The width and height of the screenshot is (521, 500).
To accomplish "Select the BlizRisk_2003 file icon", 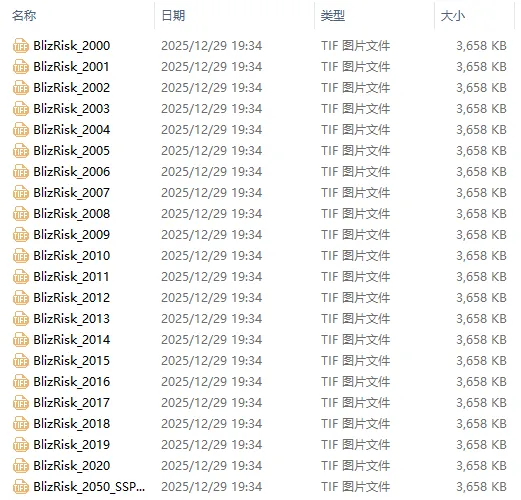I will 21,109.
